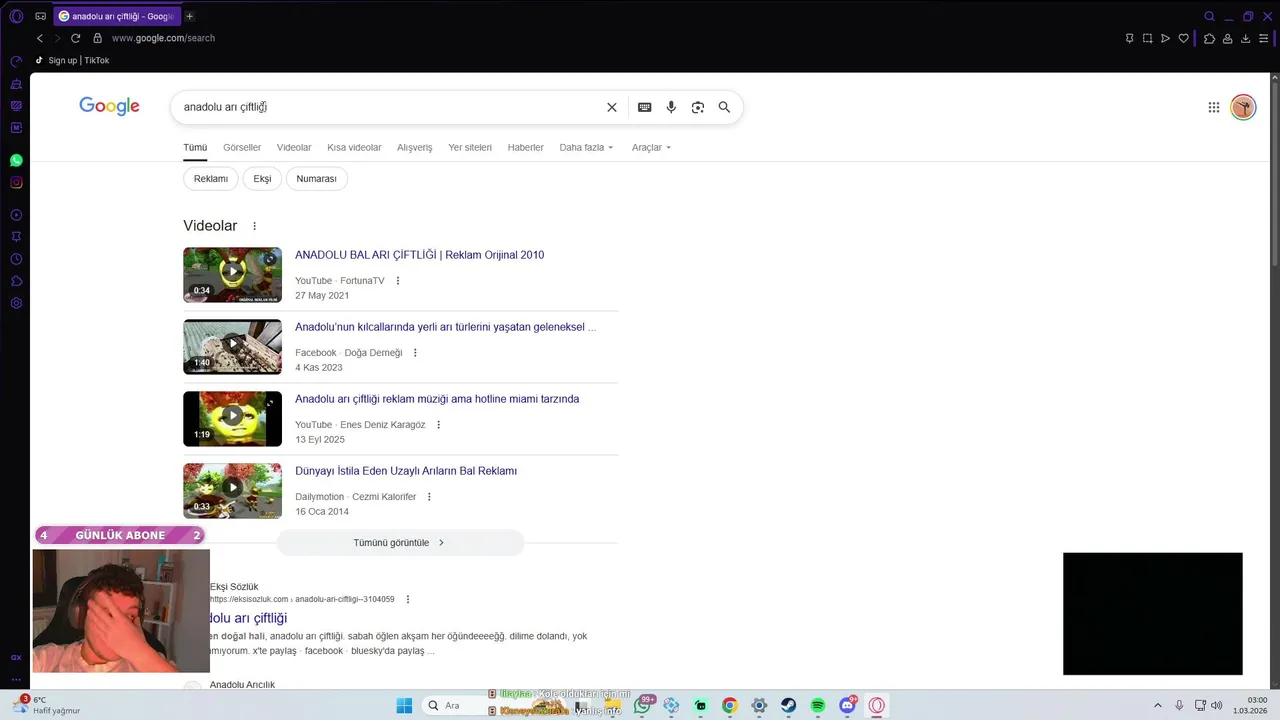
Task: Open the Opera GX main menu logo
Action: [16, 16]
